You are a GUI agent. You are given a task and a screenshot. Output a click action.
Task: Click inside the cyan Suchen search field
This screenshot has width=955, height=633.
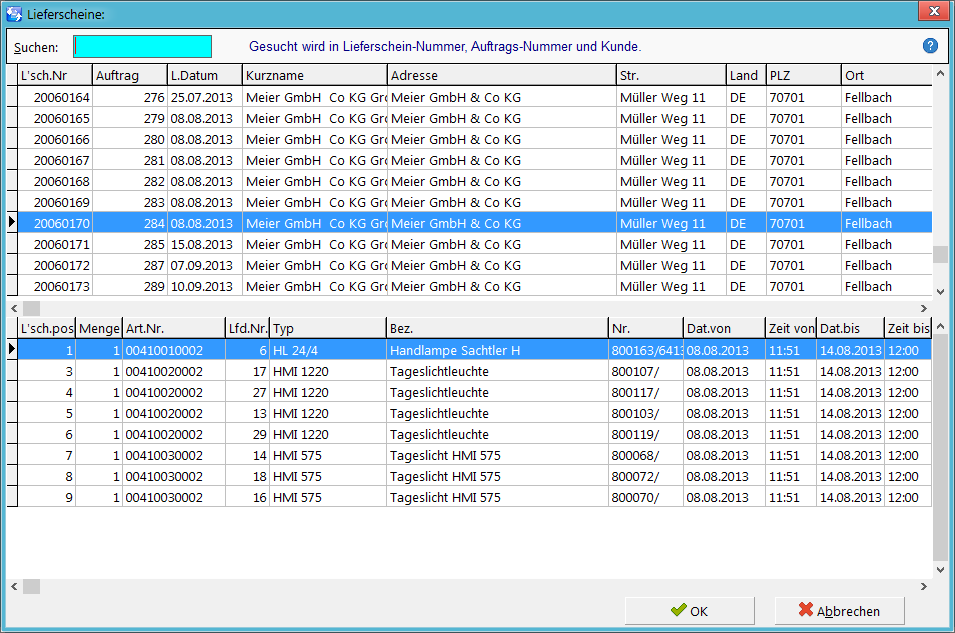143,46
